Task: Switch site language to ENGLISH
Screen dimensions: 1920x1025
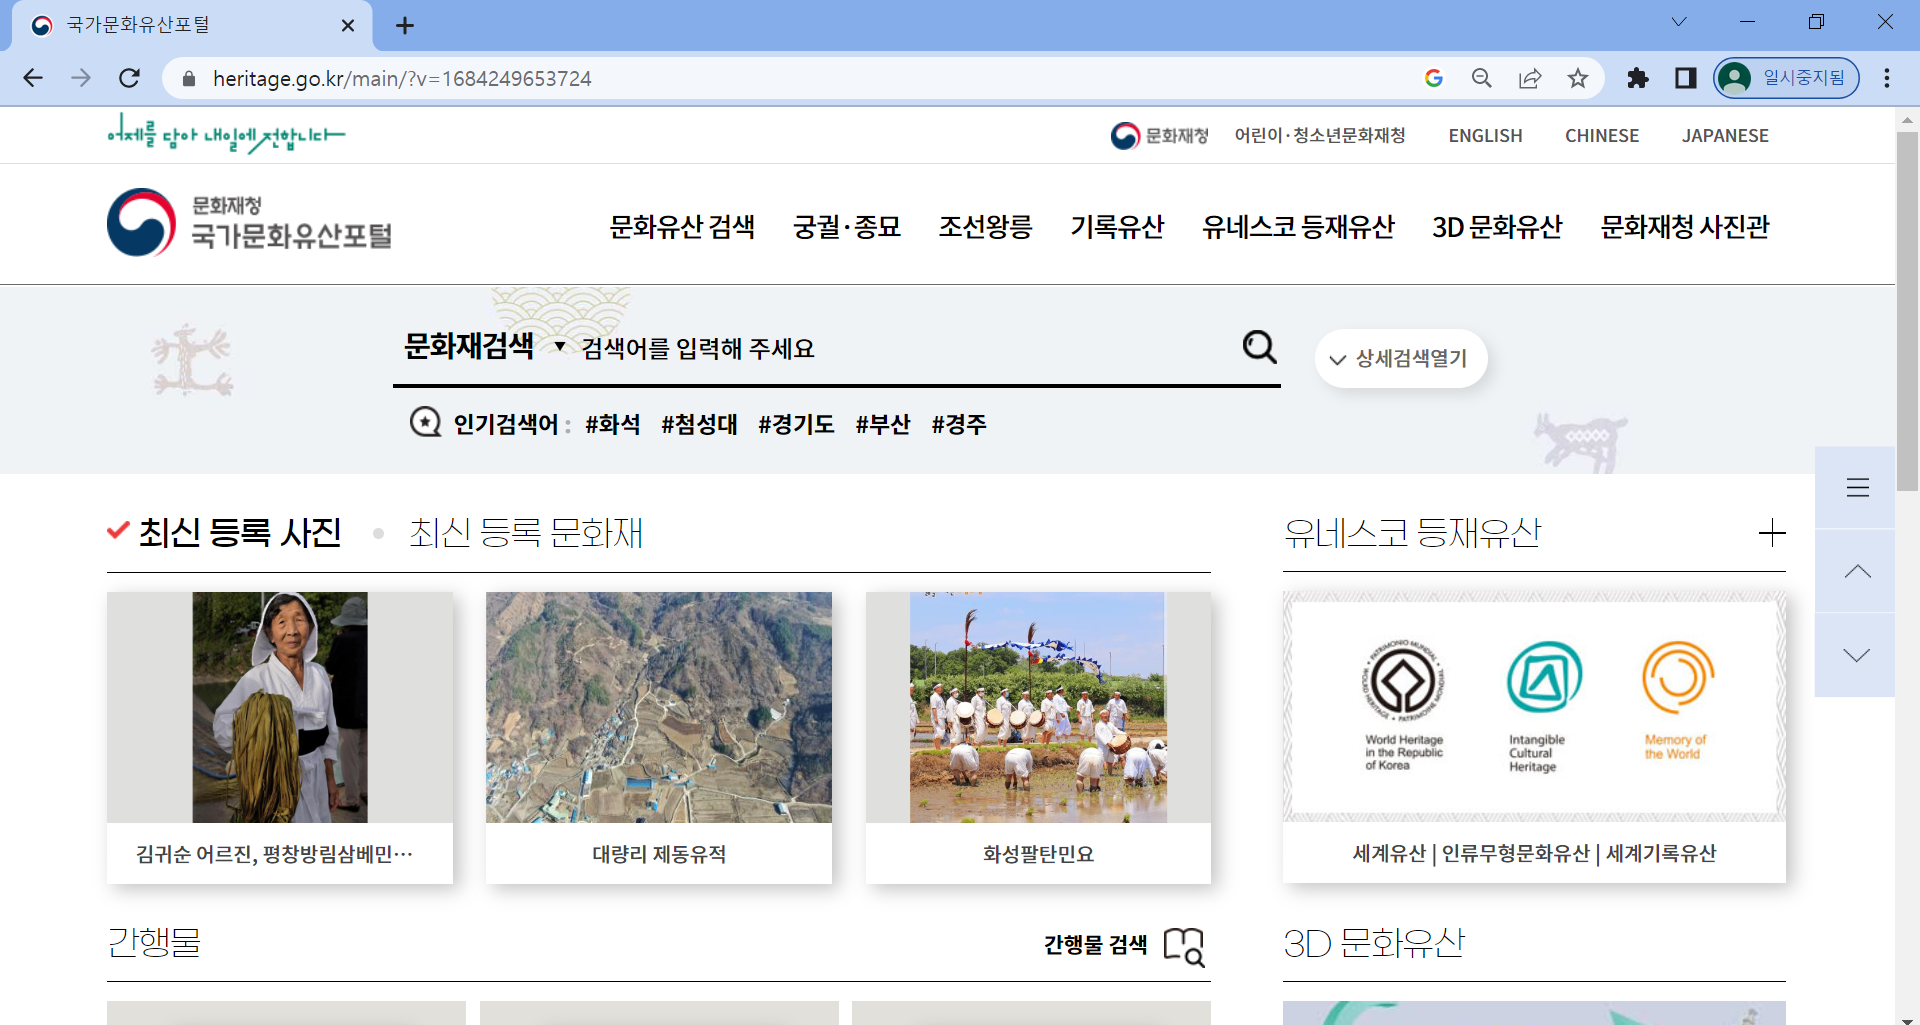Action: pos(1485,135)
